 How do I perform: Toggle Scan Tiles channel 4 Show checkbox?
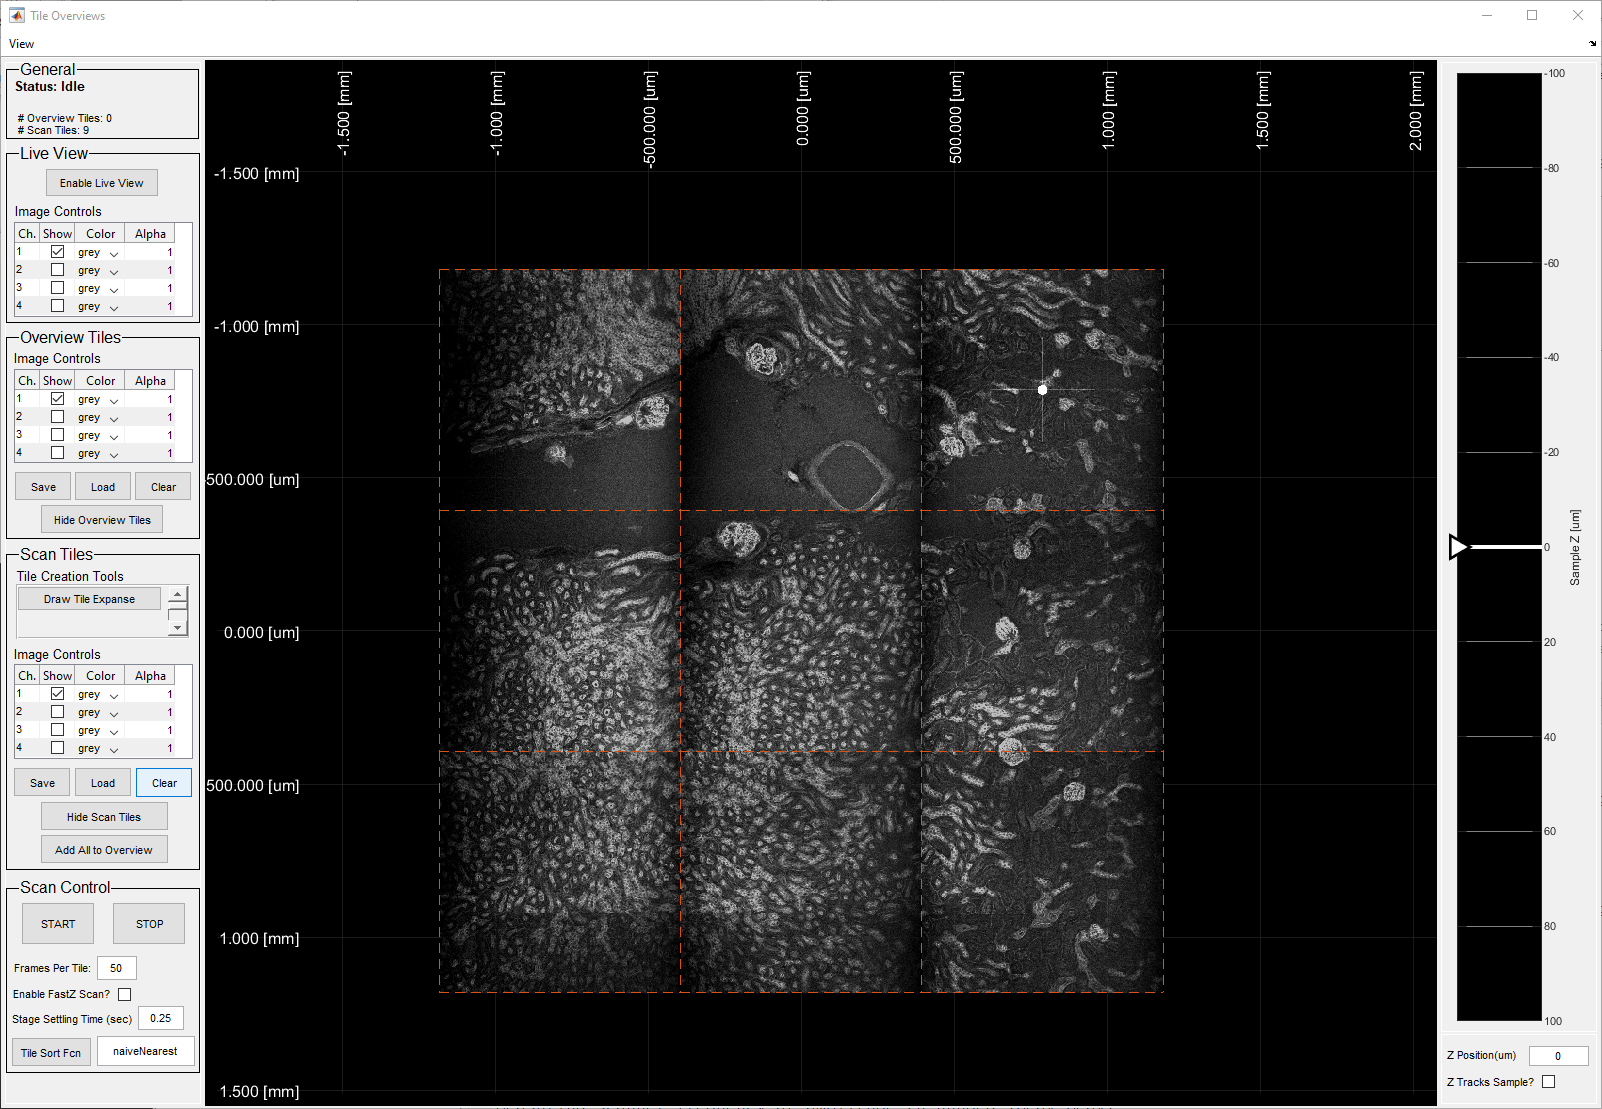point(57,748)
